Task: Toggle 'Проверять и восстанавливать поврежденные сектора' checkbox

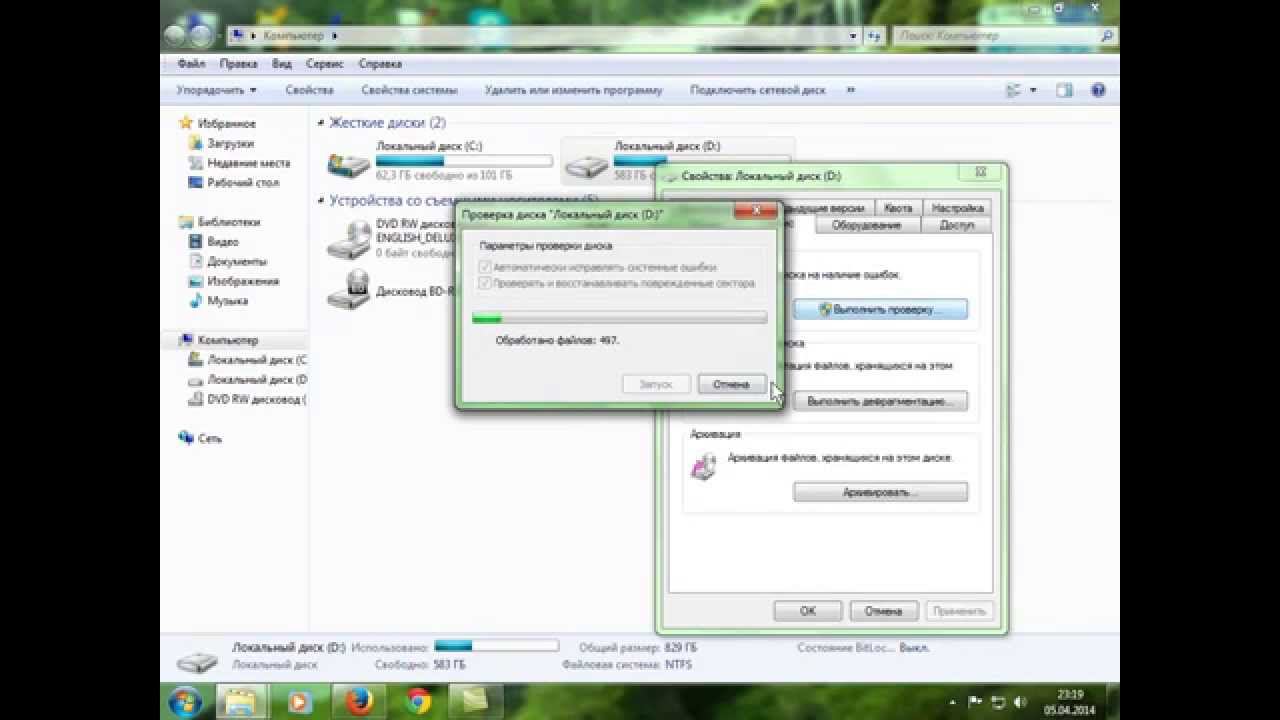Action: coord(486,283)
